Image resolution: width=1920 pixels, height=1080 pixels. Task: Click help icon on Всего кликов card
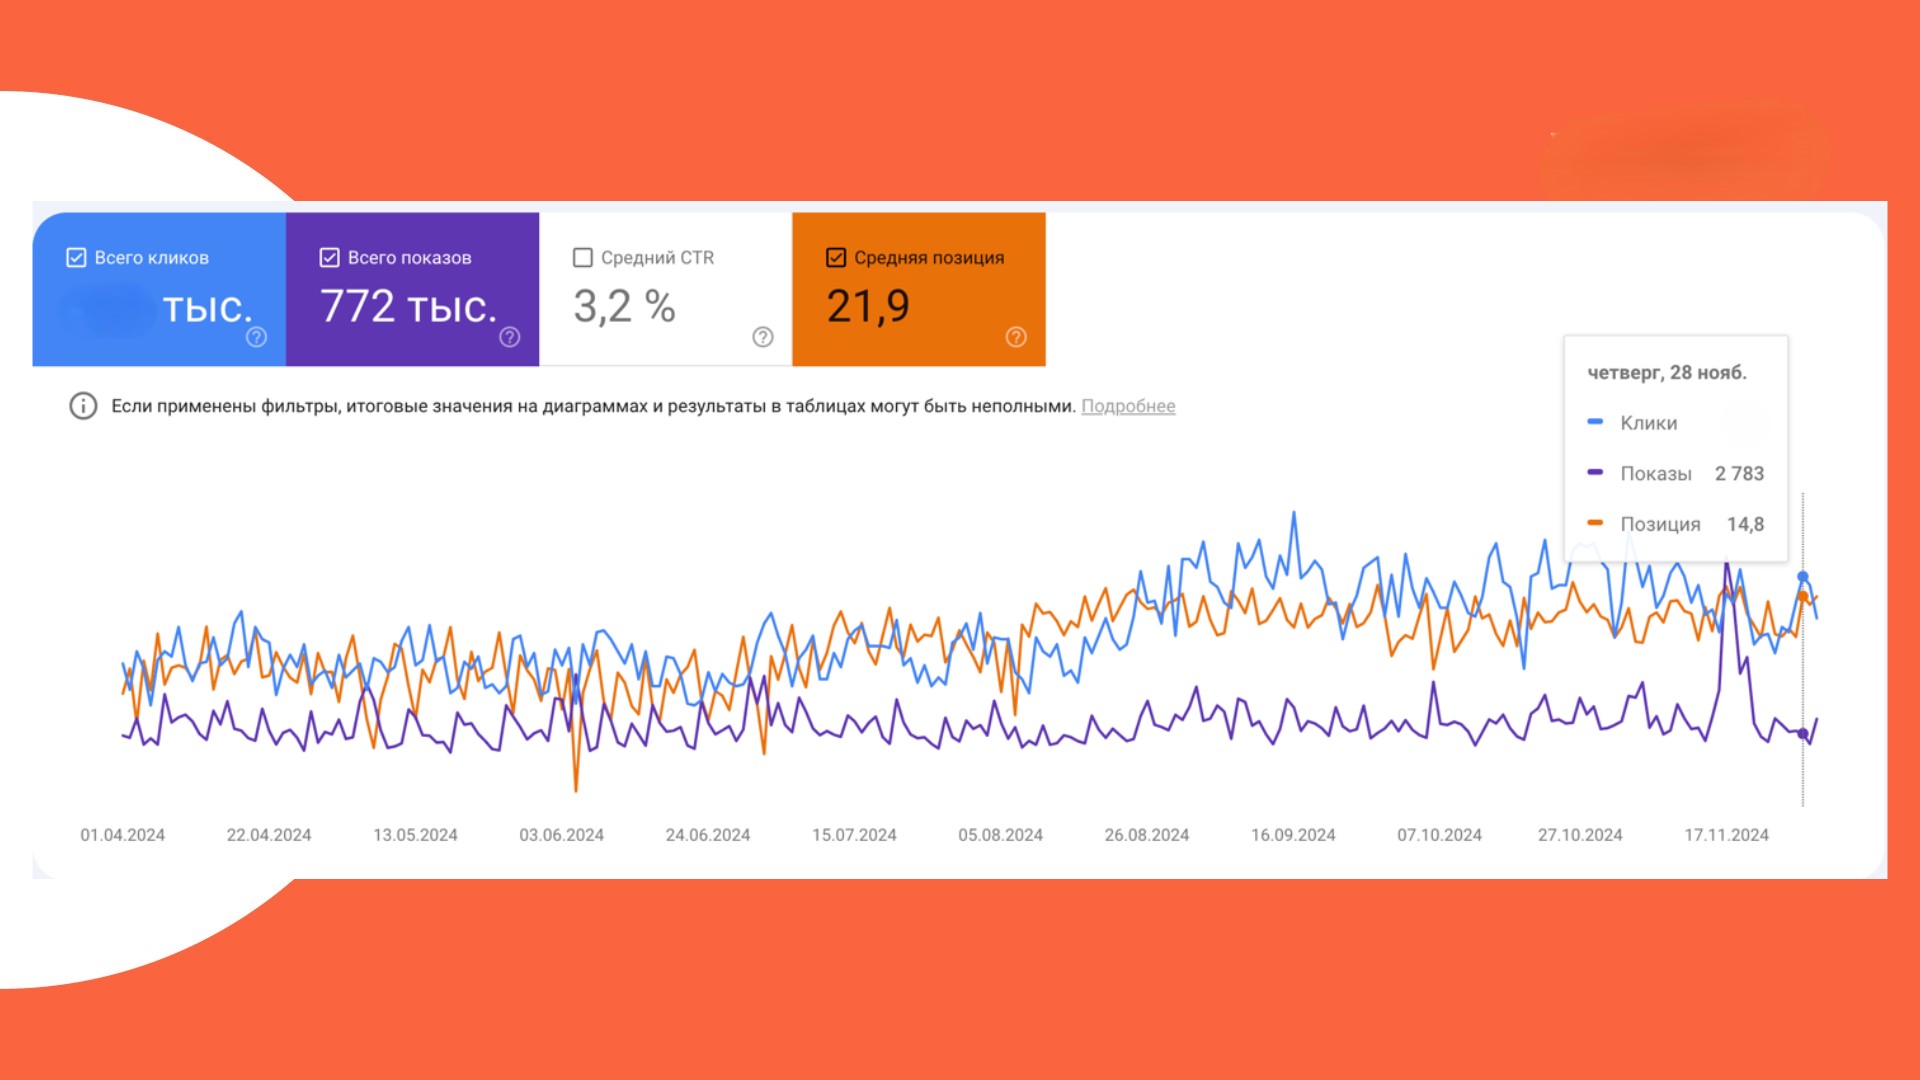coord(256,337)
